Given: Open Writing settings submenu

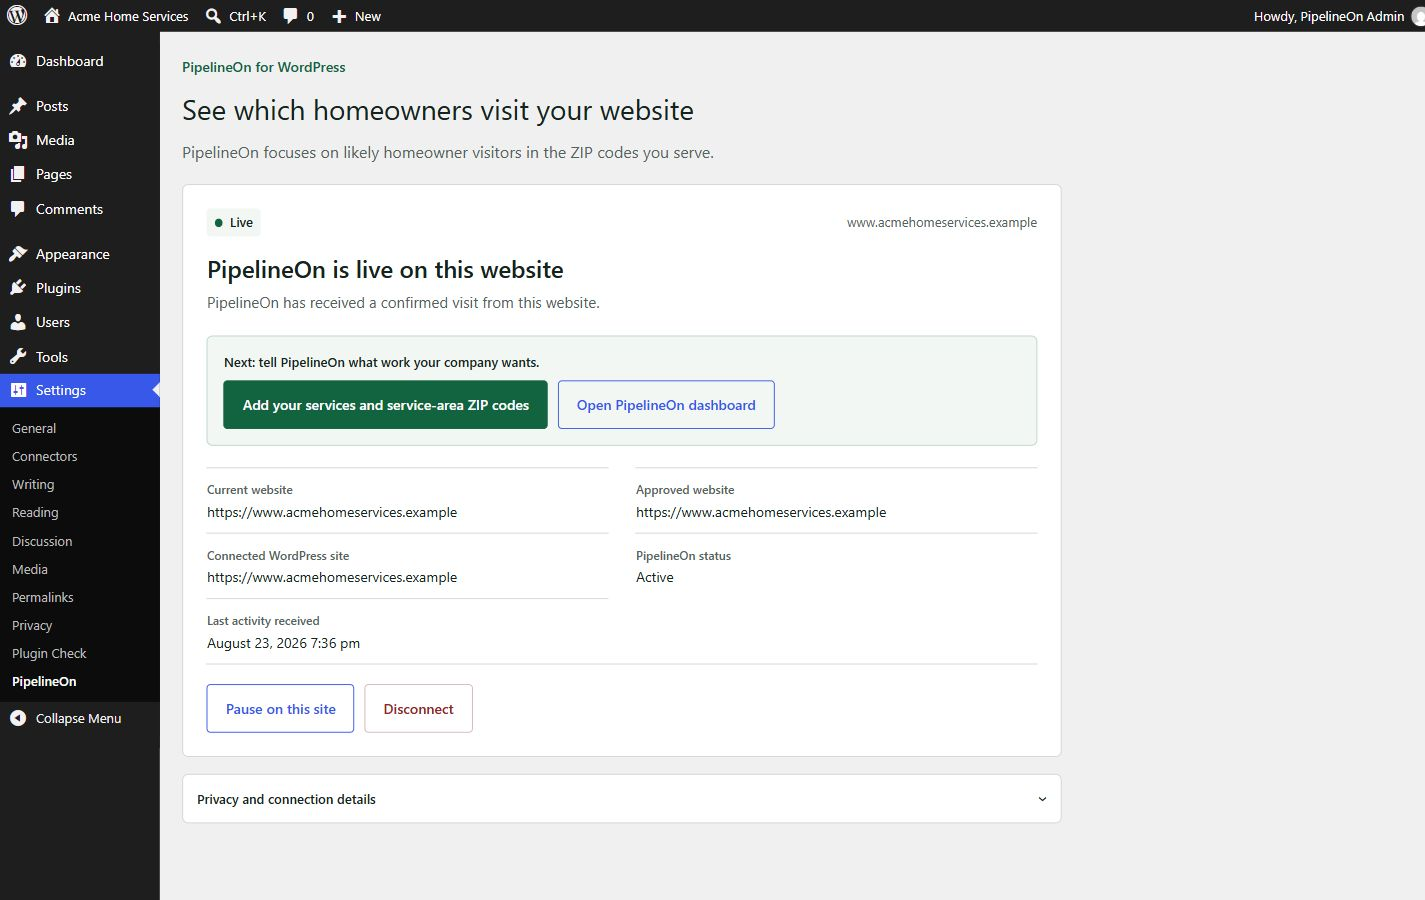Looking at the screenshot, I should pyautogui.click(x=33, y=484).
